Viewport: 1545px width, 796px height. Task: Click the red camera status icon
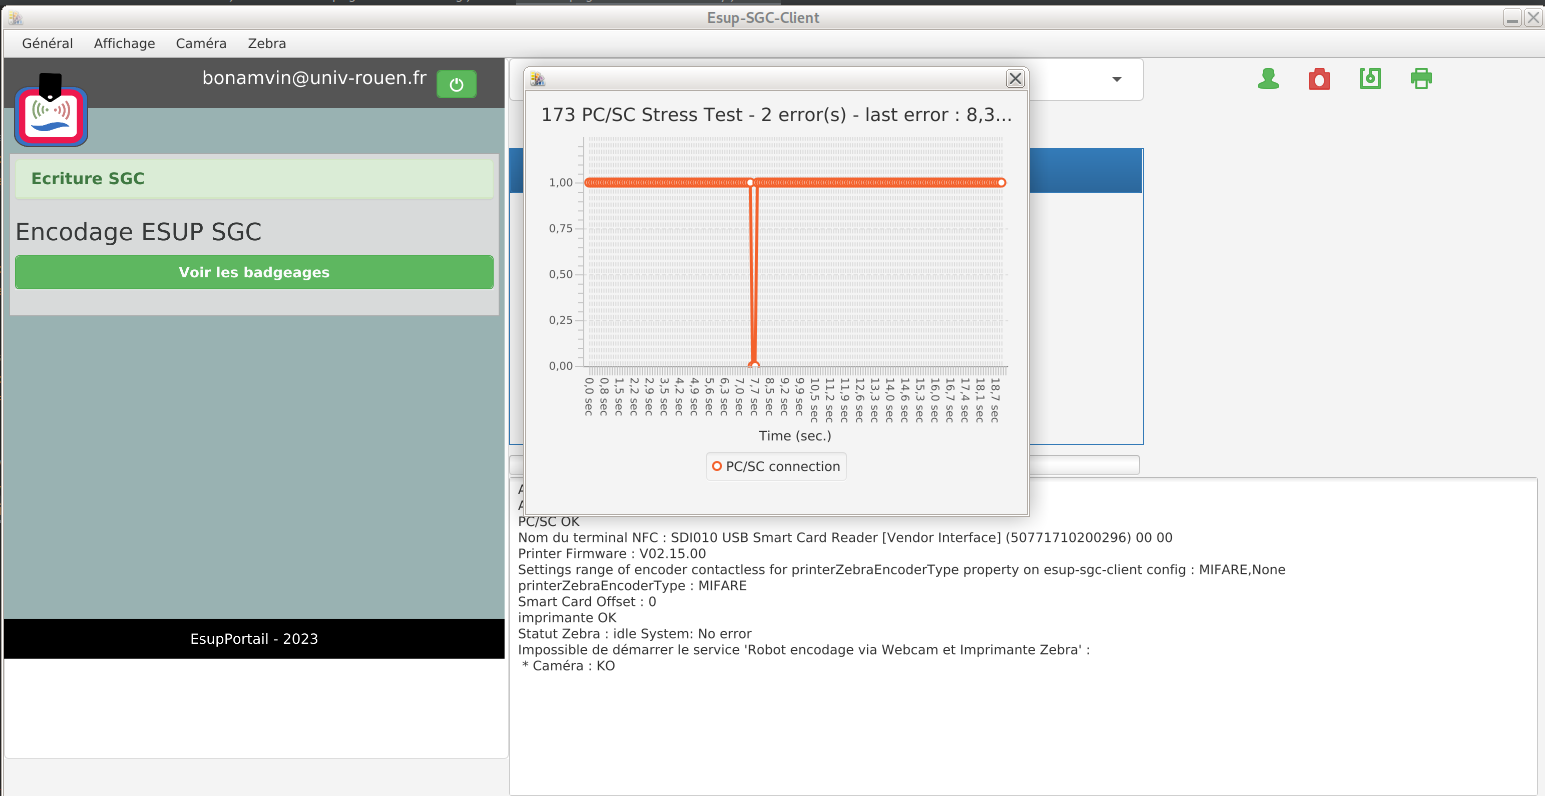pos(1319,79)
